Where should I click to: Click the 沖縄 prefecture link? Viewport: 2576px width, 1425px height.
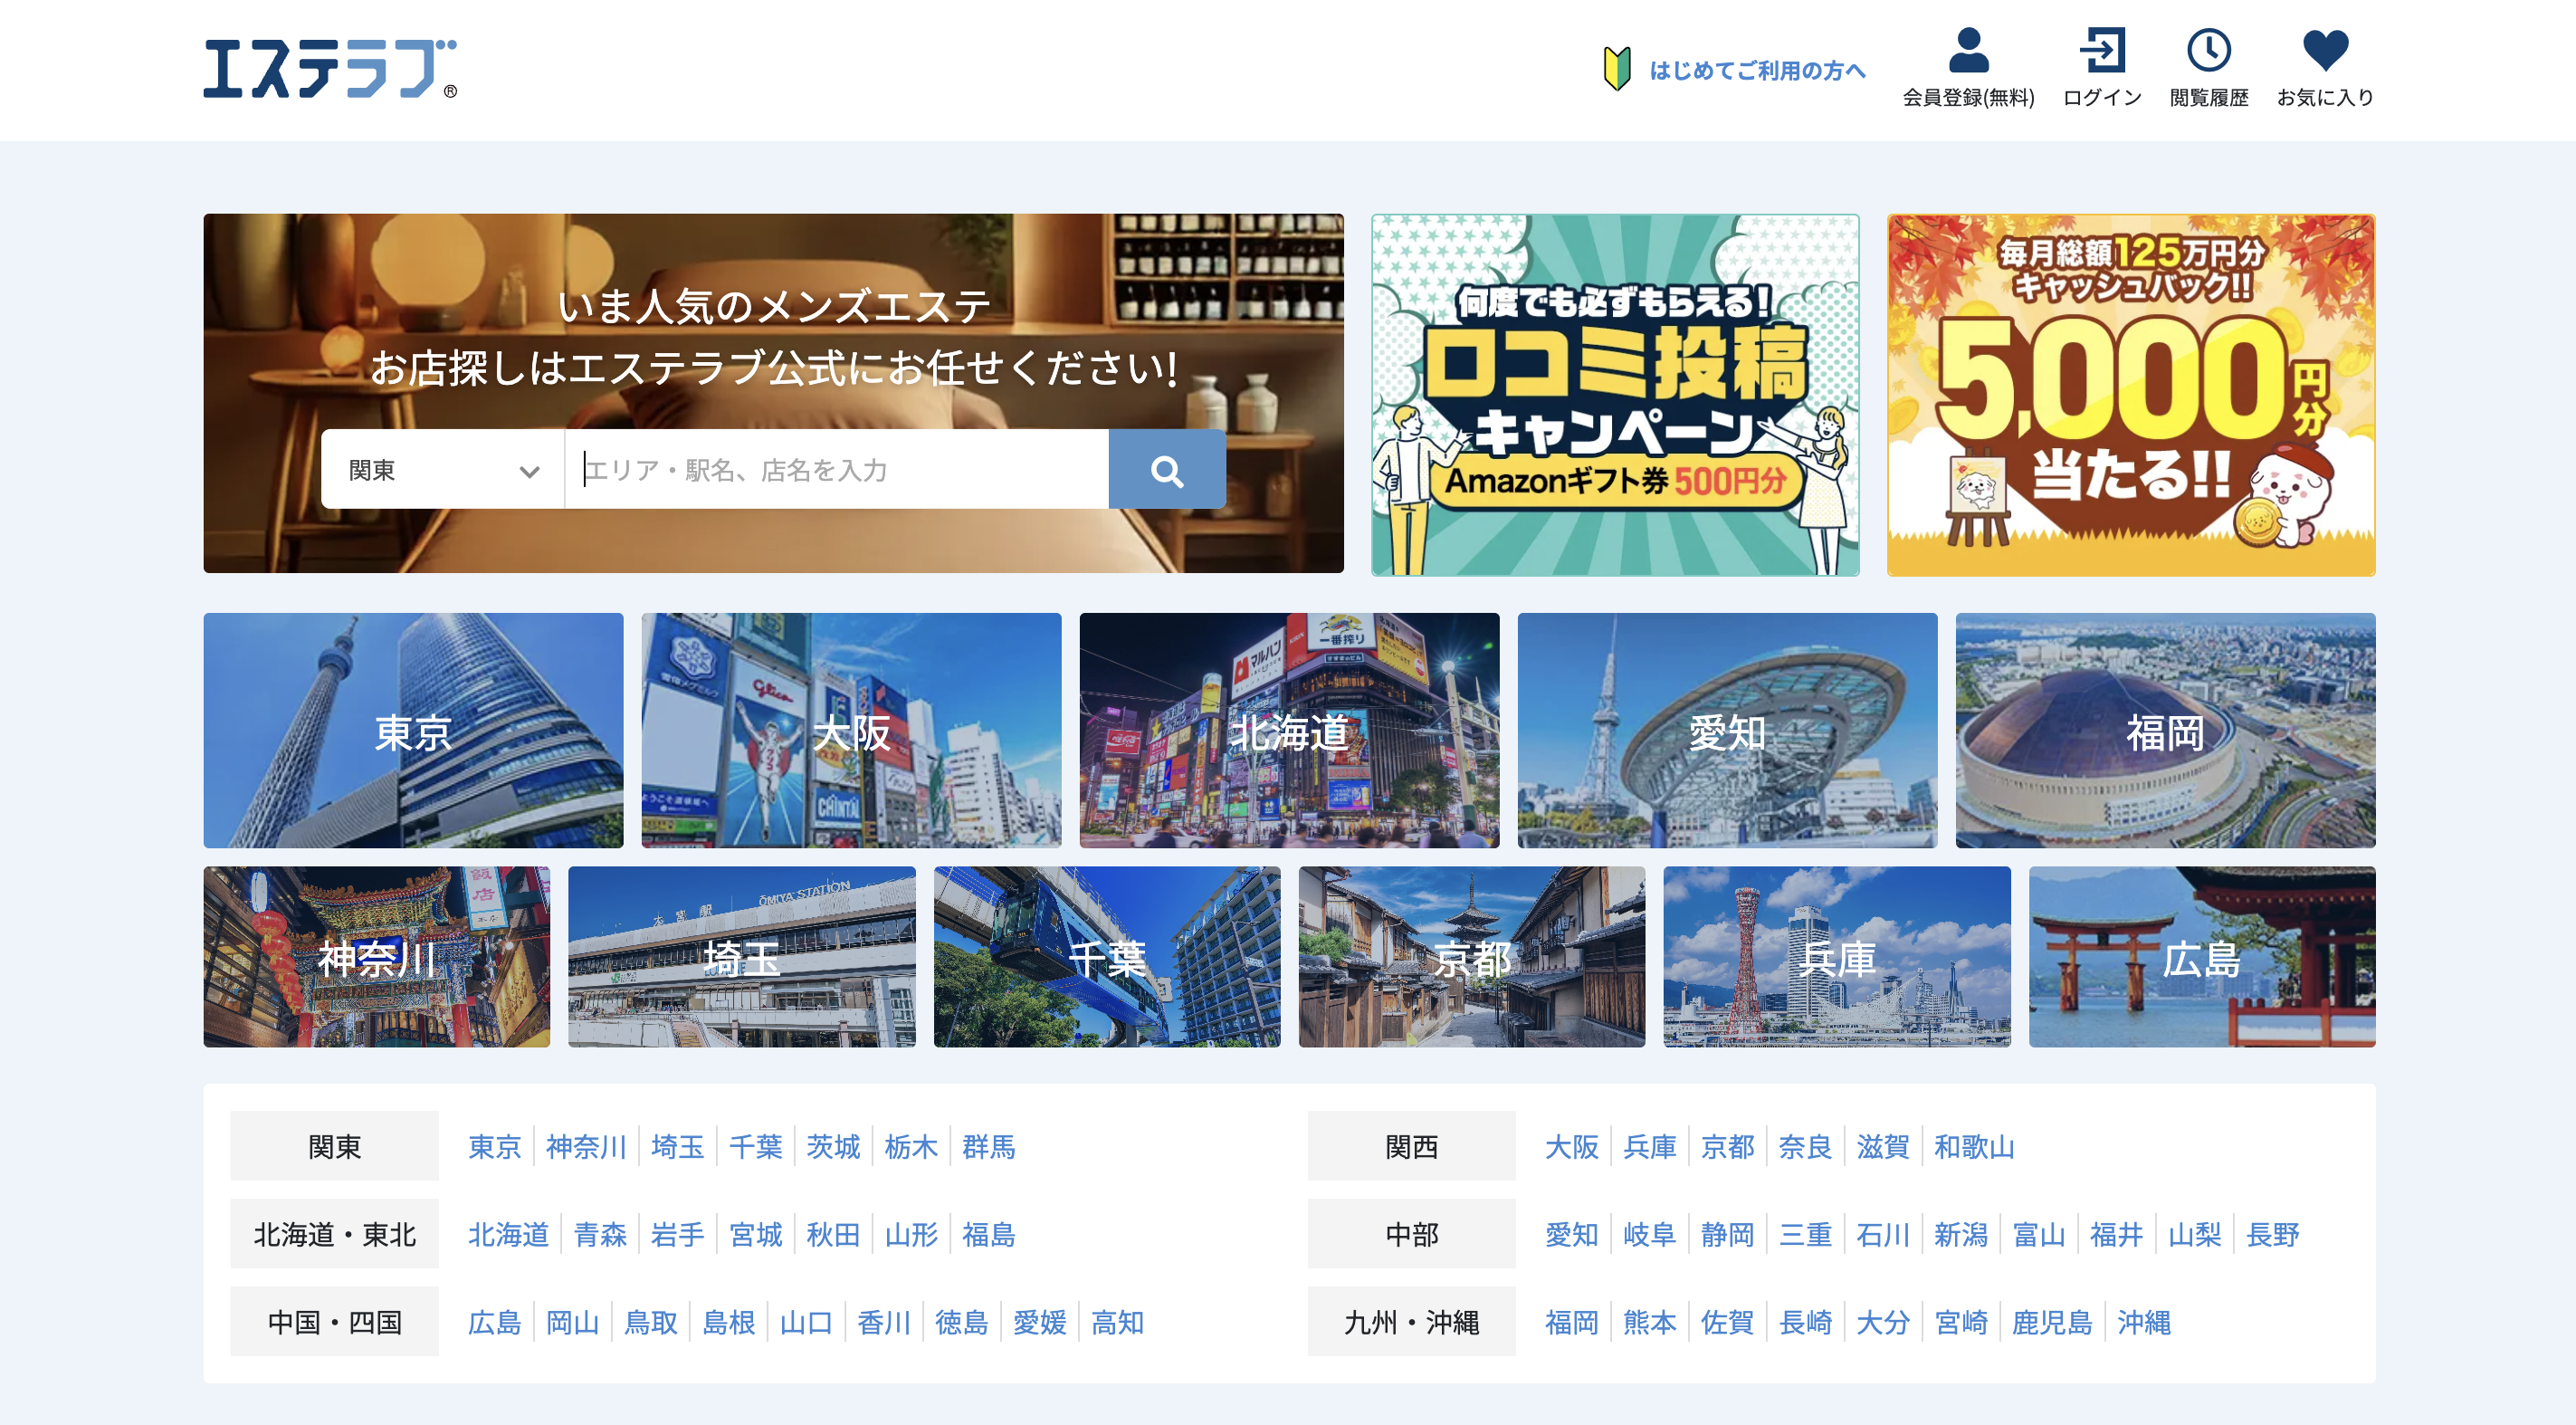[x=2143, y=1323]
